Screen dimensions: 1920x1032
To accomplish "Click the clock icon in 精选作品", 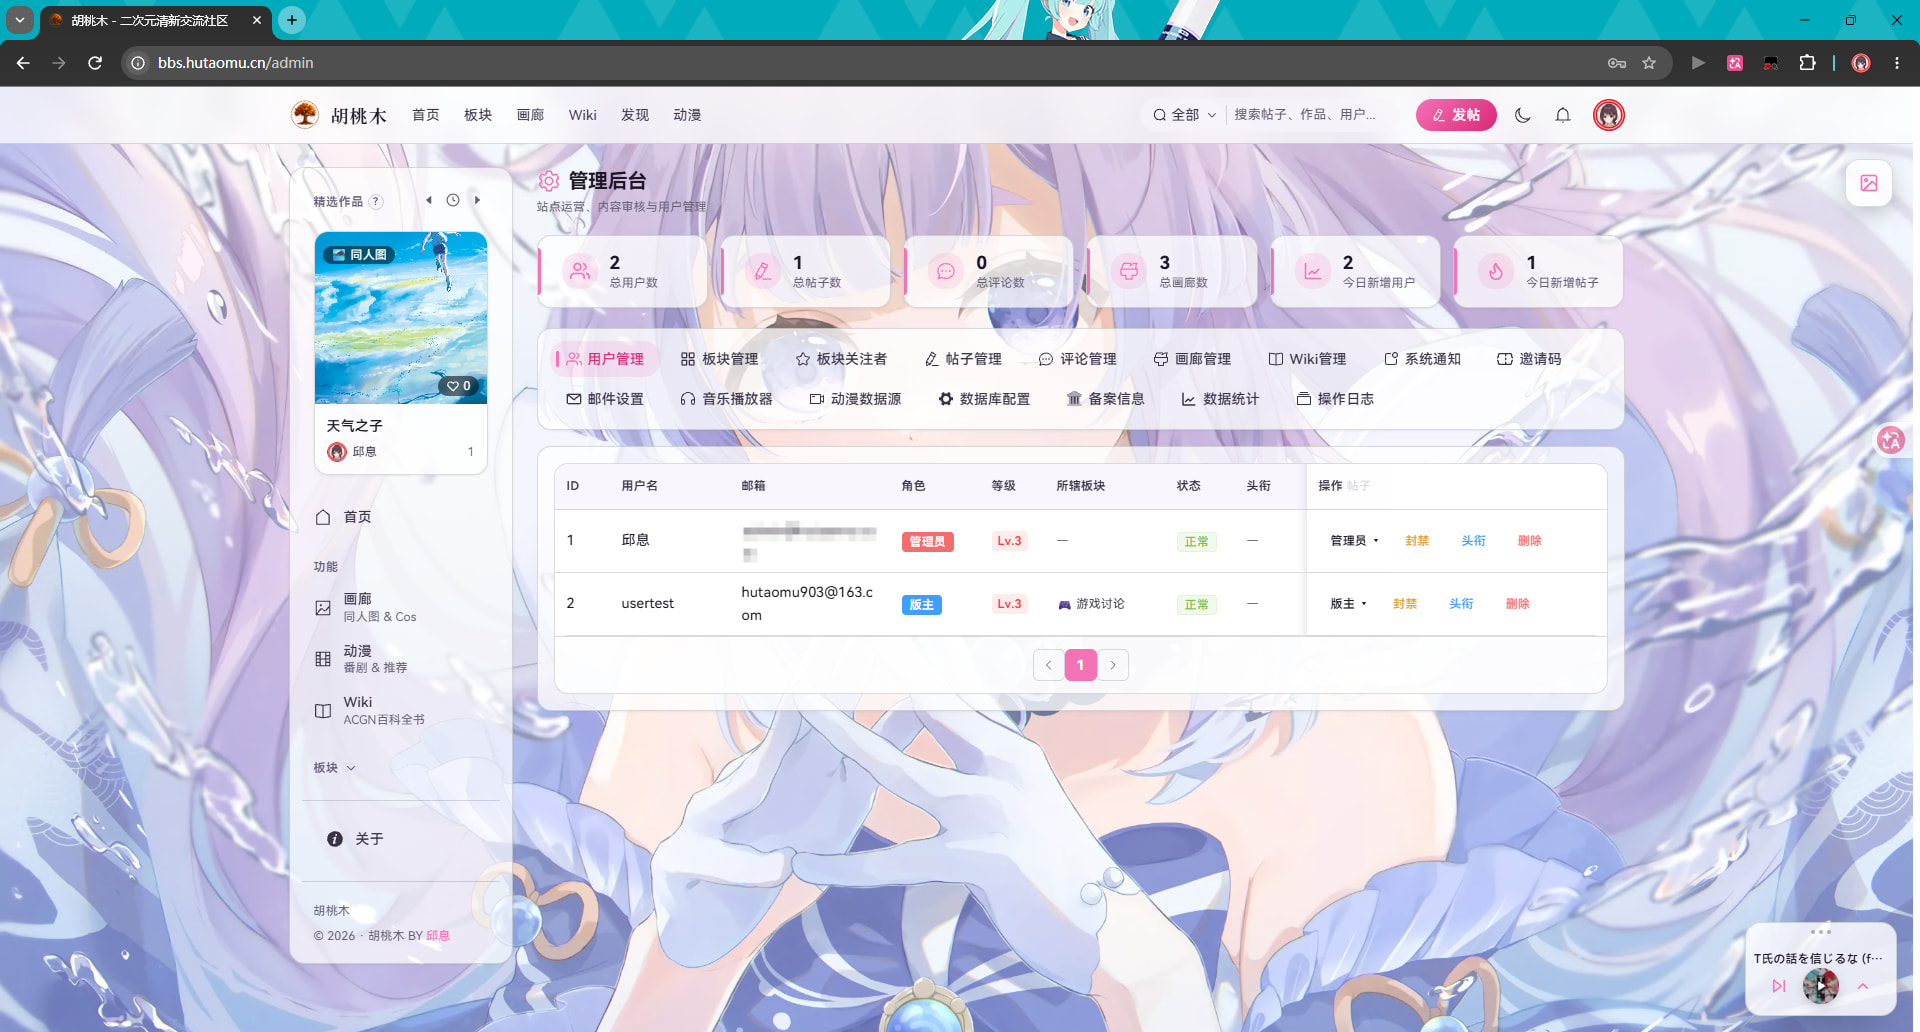I will click(x=453, y=200).
